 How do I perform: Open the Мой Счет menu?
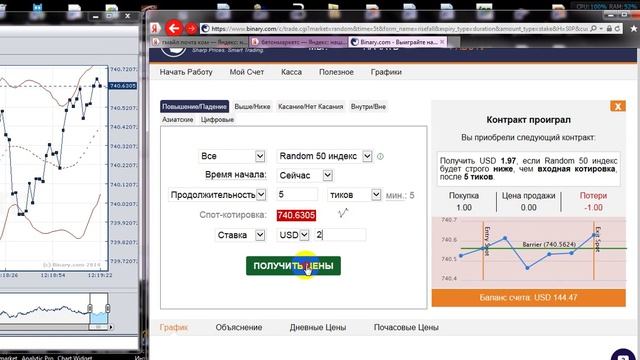(x=247, y=72)
